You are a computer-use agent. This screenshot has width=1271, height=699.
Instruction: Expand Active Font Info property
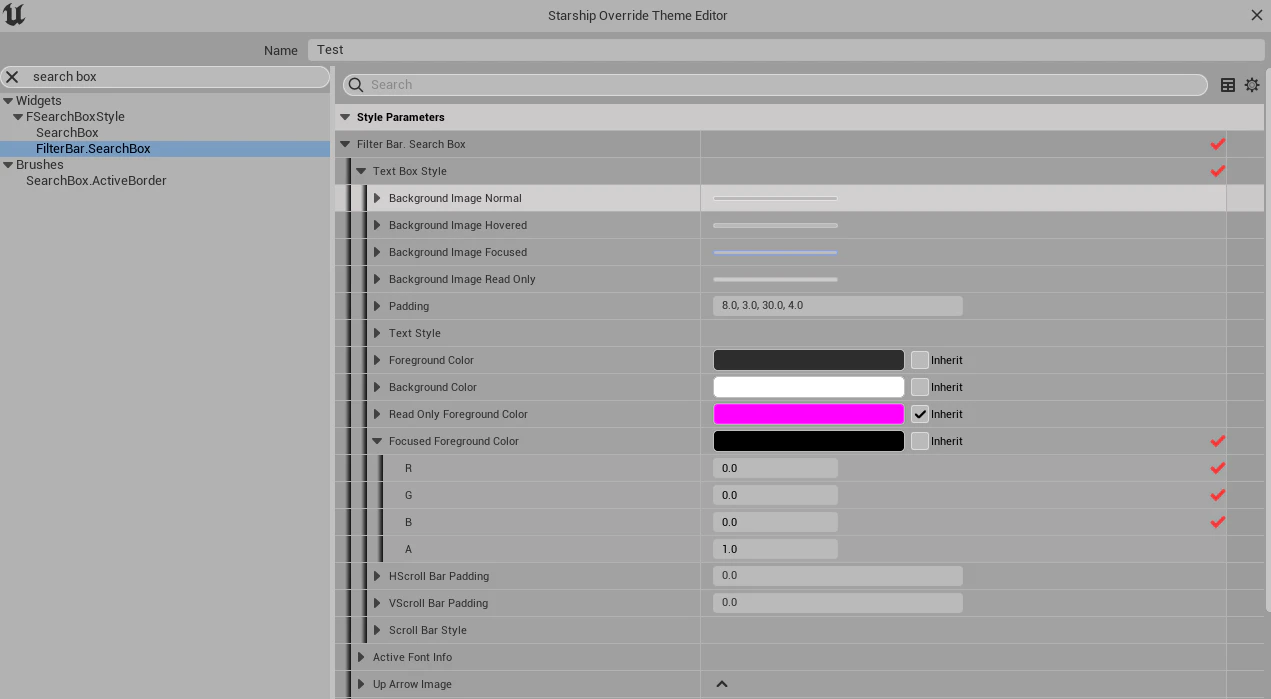[361, 657]
